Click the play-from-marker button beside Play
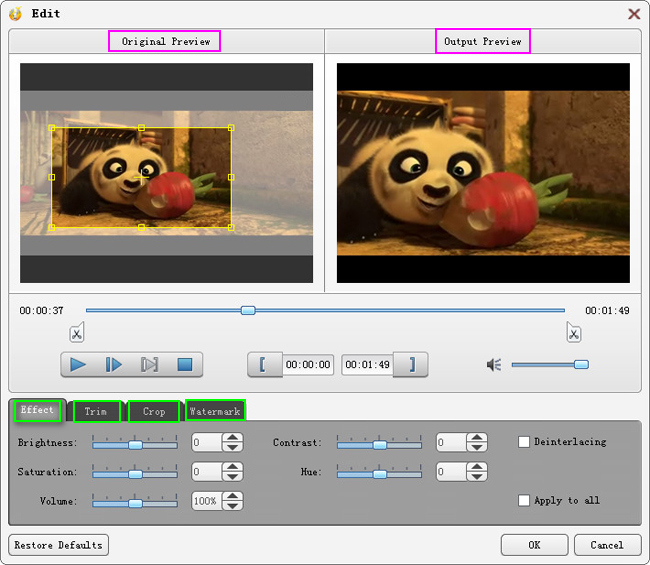650x565 pixels. click(x=114, y=365)
